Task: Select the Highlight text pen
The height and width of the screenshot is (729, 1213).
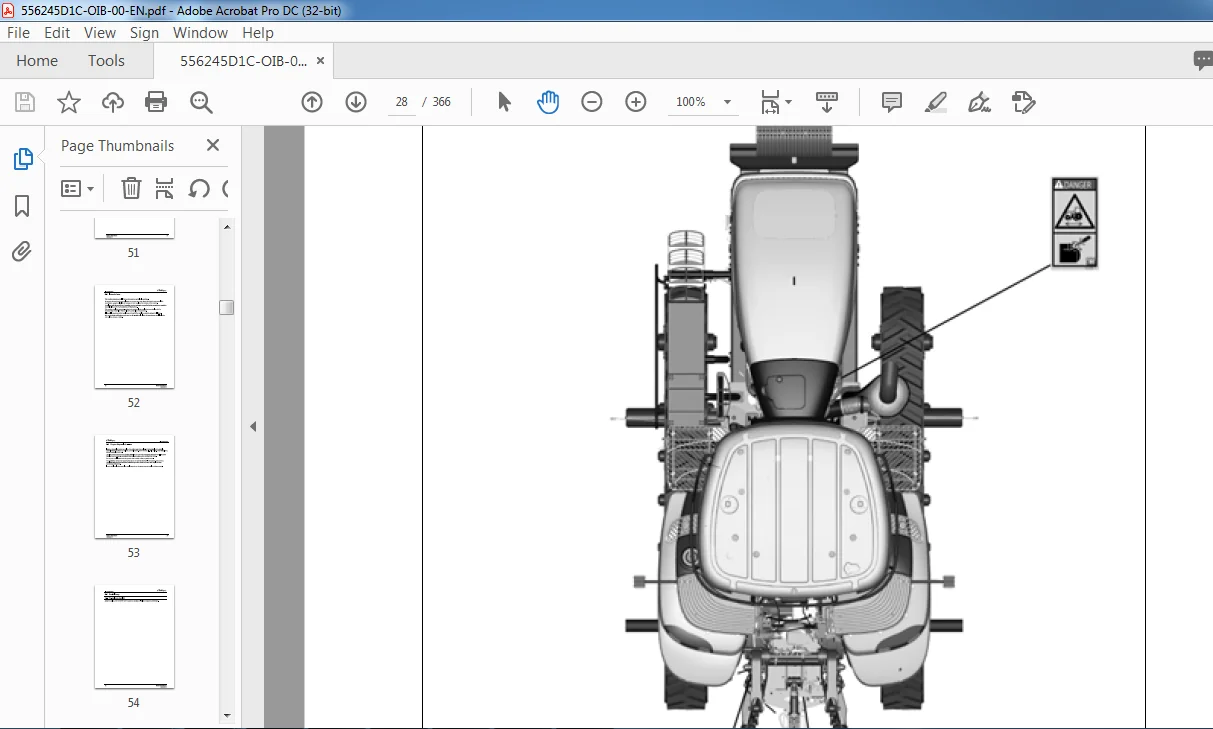Action: point(936,102)
